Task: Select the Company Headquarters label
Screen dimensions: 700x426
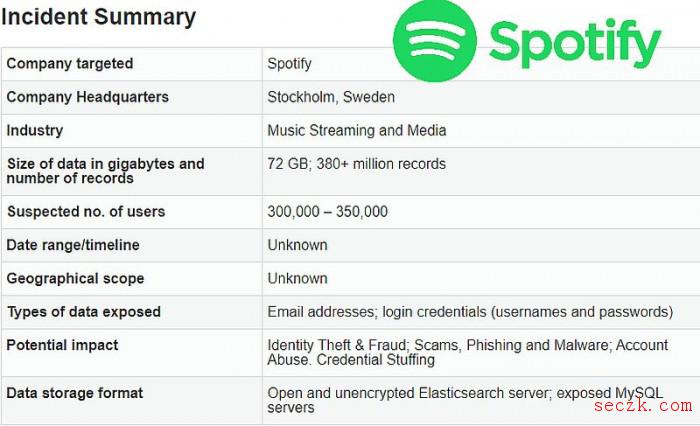Action: [x=88, y=97]
